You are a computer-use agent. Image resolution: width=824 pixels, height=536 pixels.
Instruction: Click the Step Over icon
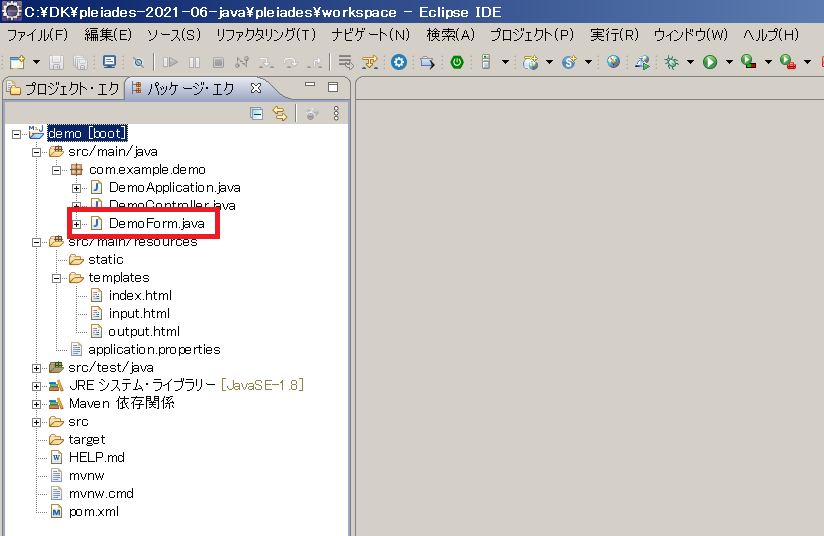point(290,63)
